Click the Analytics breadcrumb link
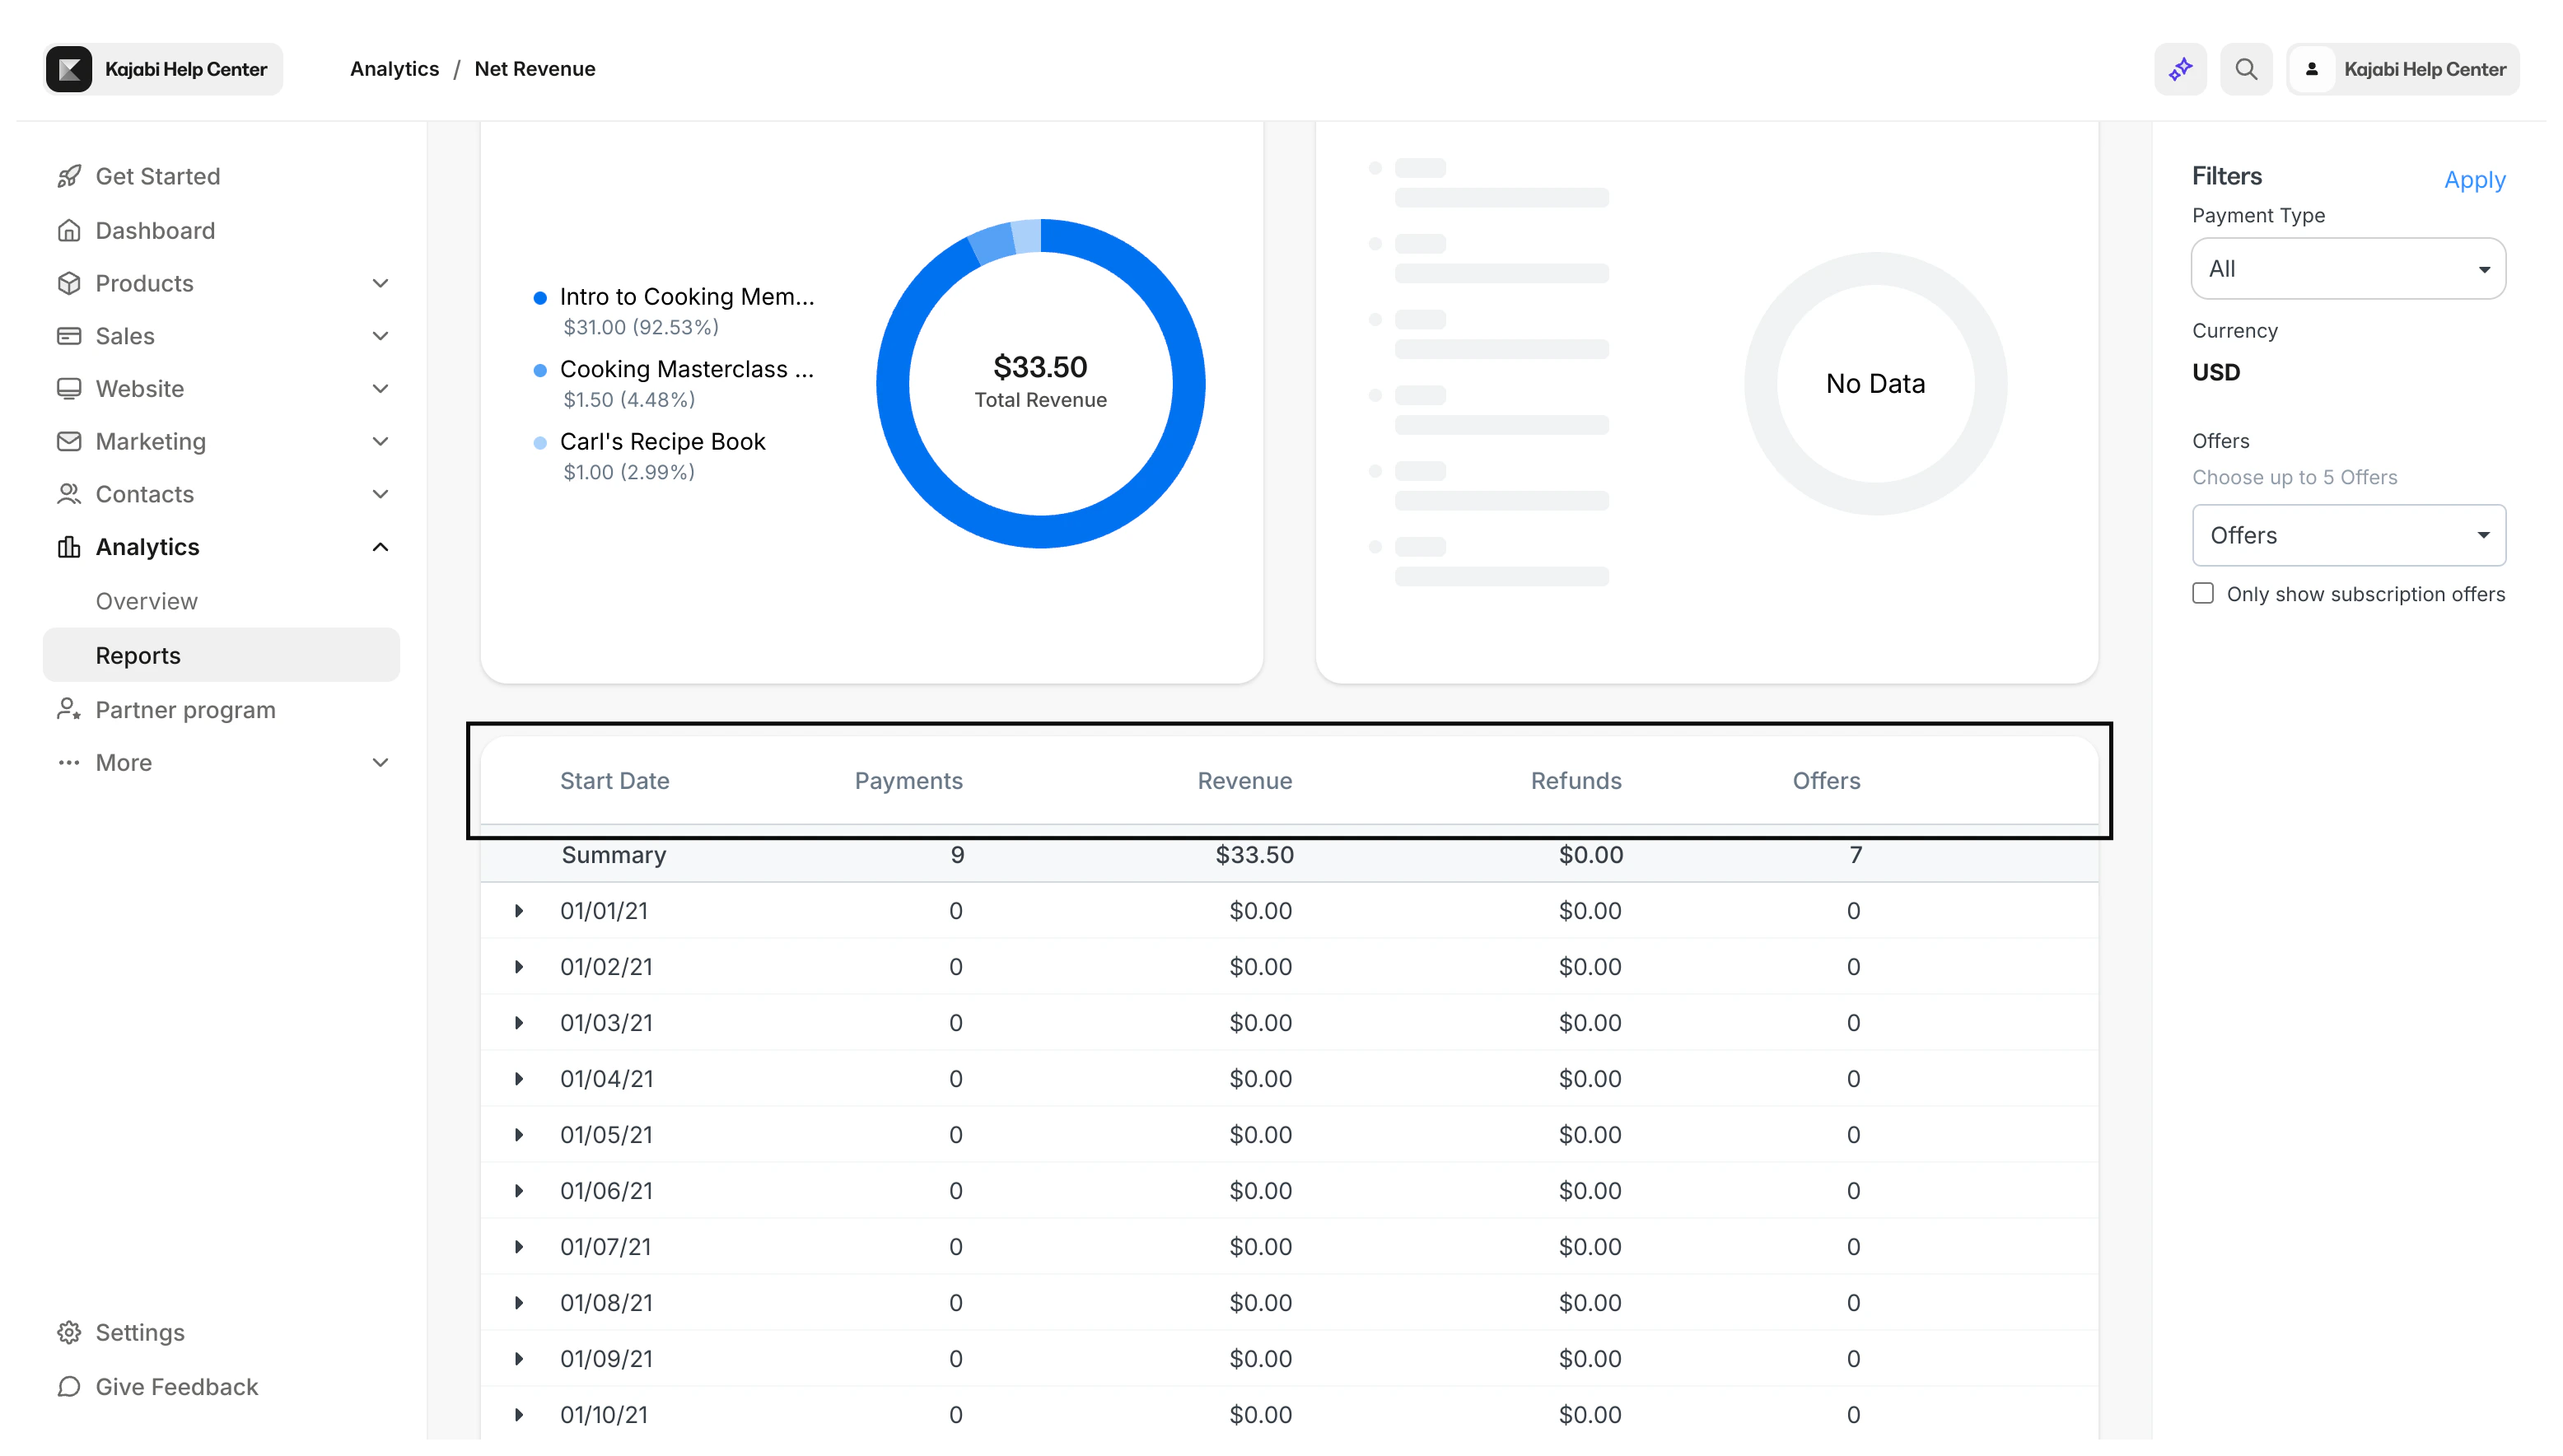The image size is (2563, 1456). pyautogui.click(x=394, y=68)
